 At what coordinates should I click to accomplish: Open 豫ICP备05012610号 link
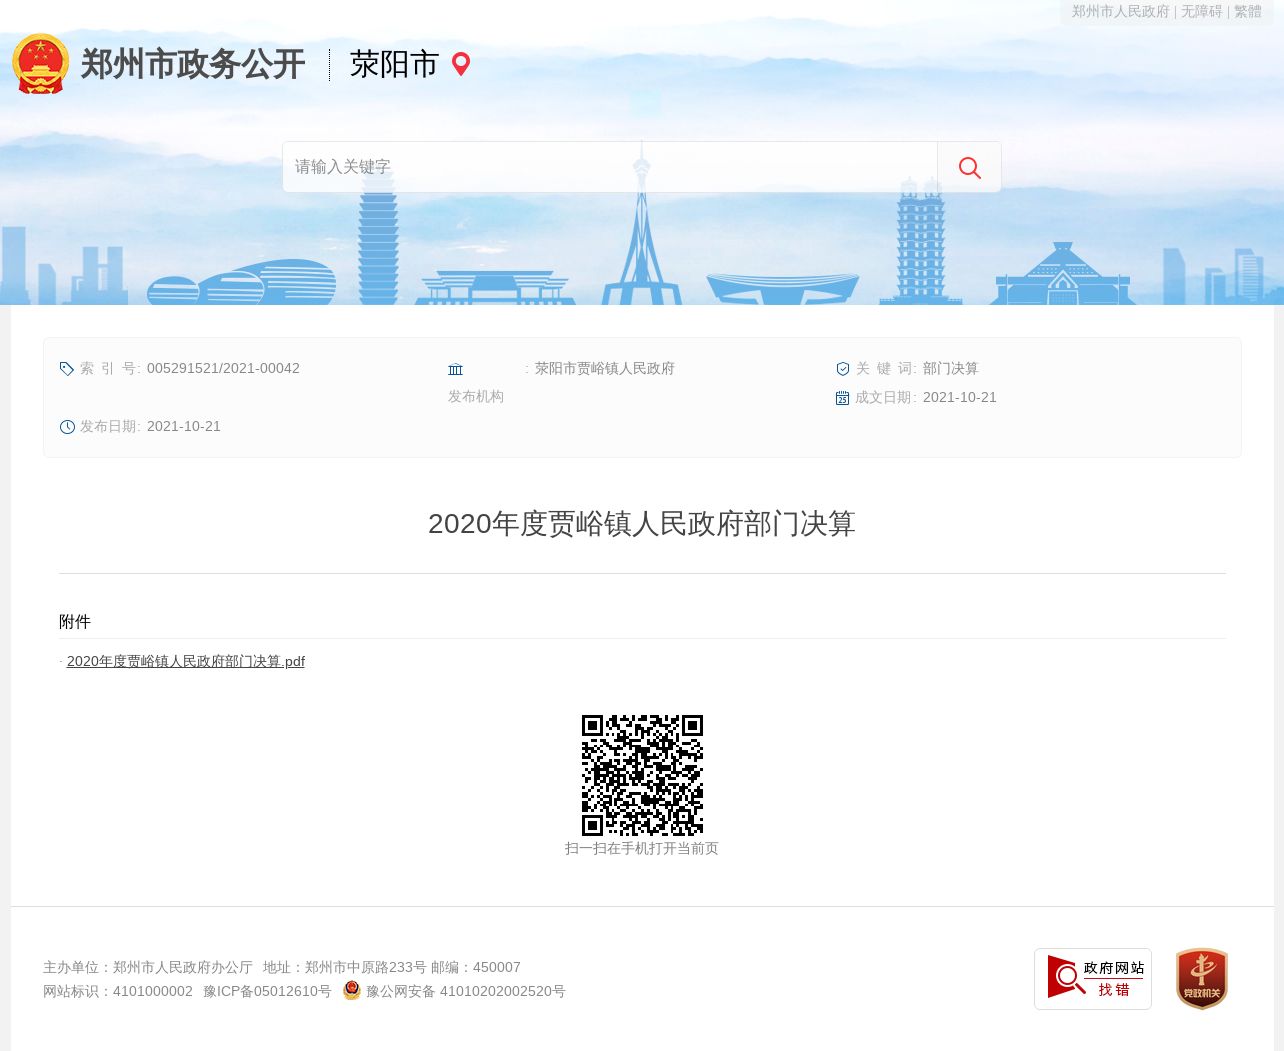pos(267,991)
